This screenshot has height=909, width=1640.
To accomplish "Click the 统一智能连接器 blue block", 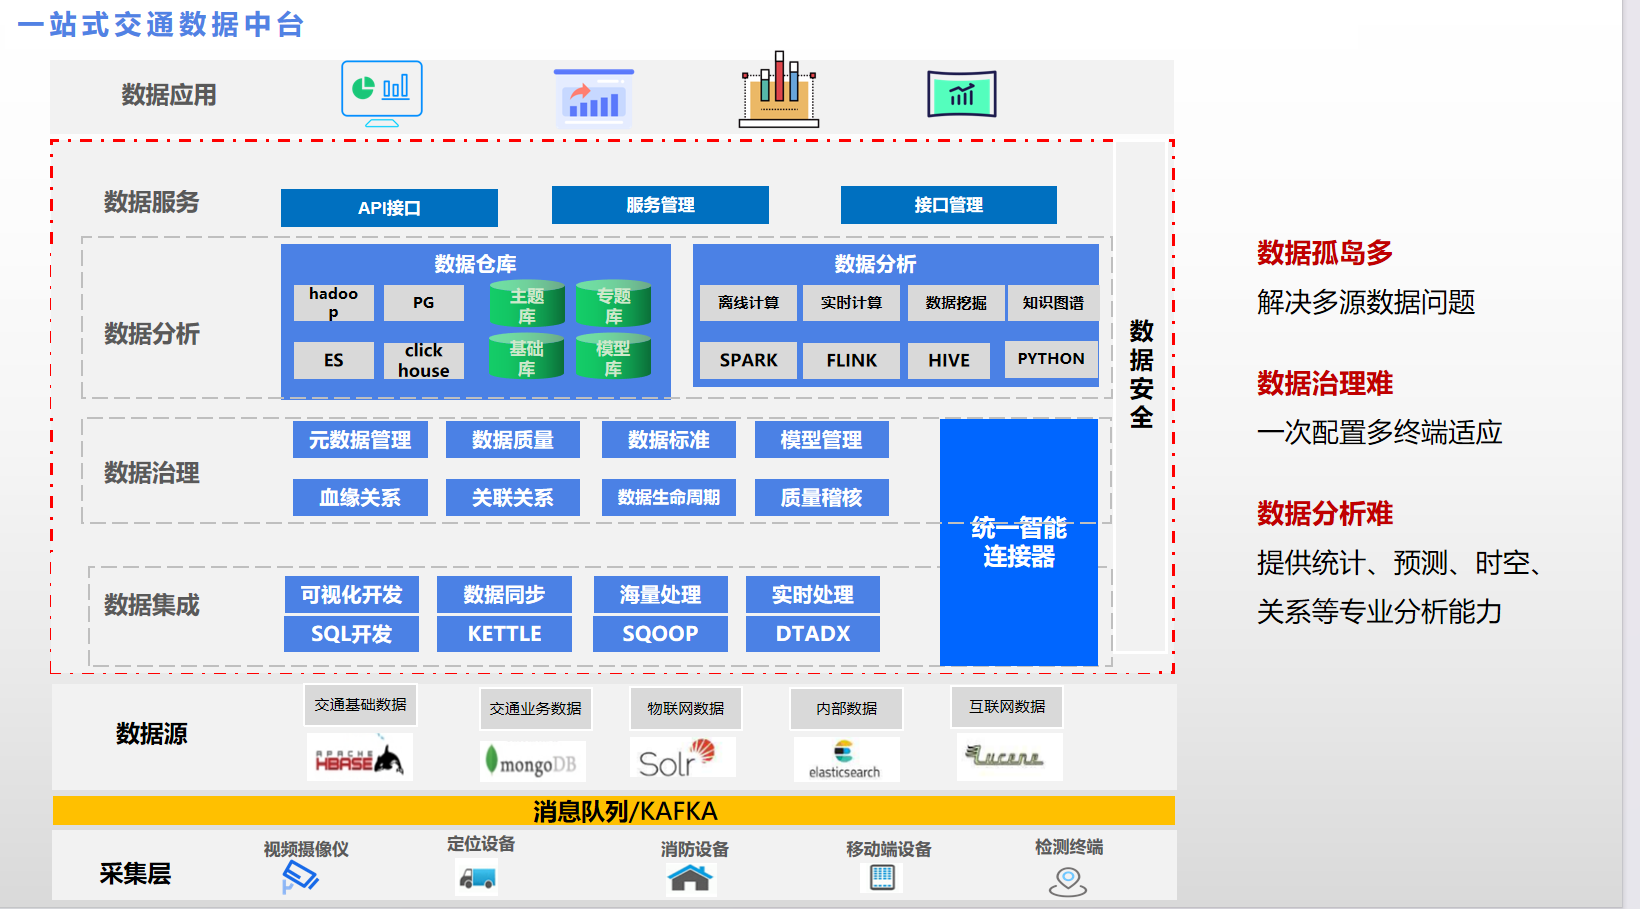I will click(1019, 542).
